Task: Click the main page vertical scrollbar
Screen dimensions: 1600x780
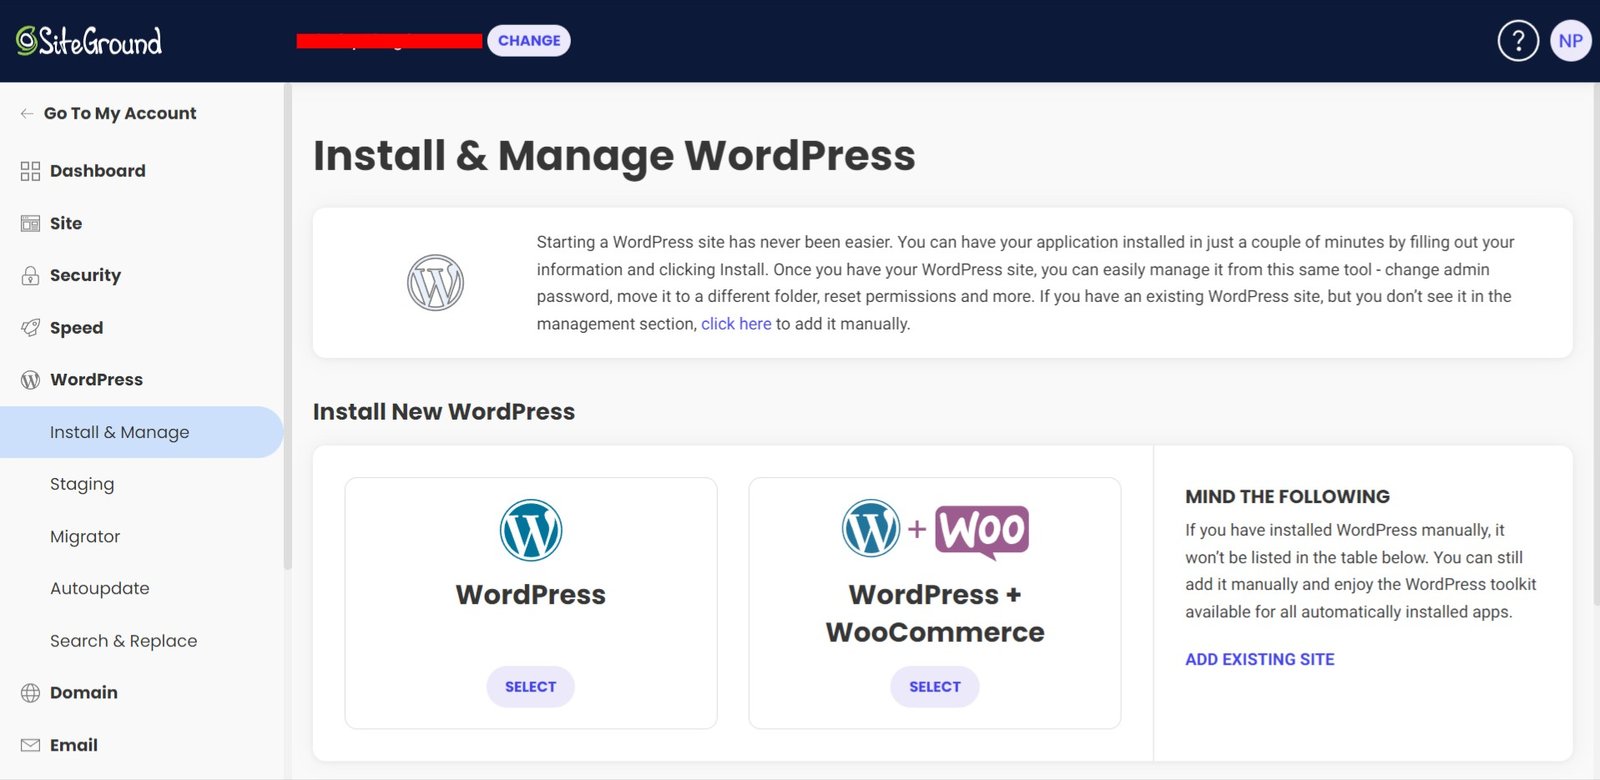Action: [1596, 343]
